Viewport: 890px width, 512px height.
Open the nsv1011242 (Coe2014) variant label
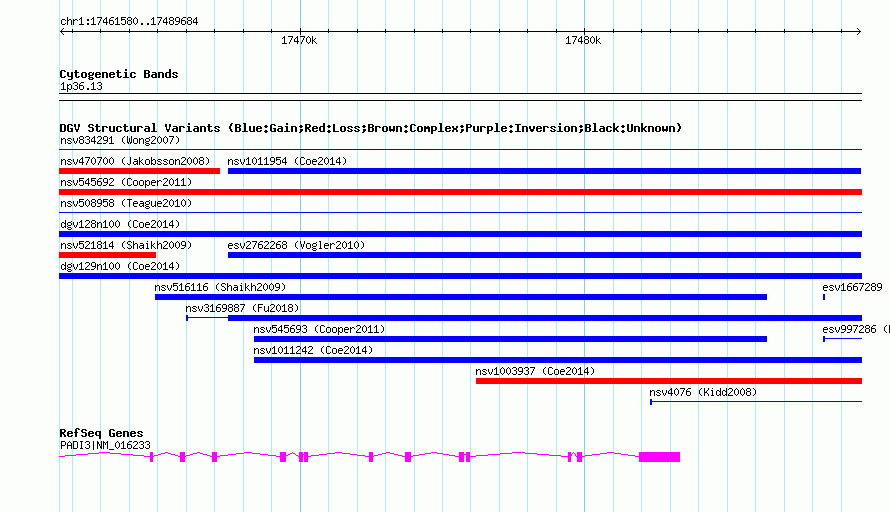tap(313, 350)
